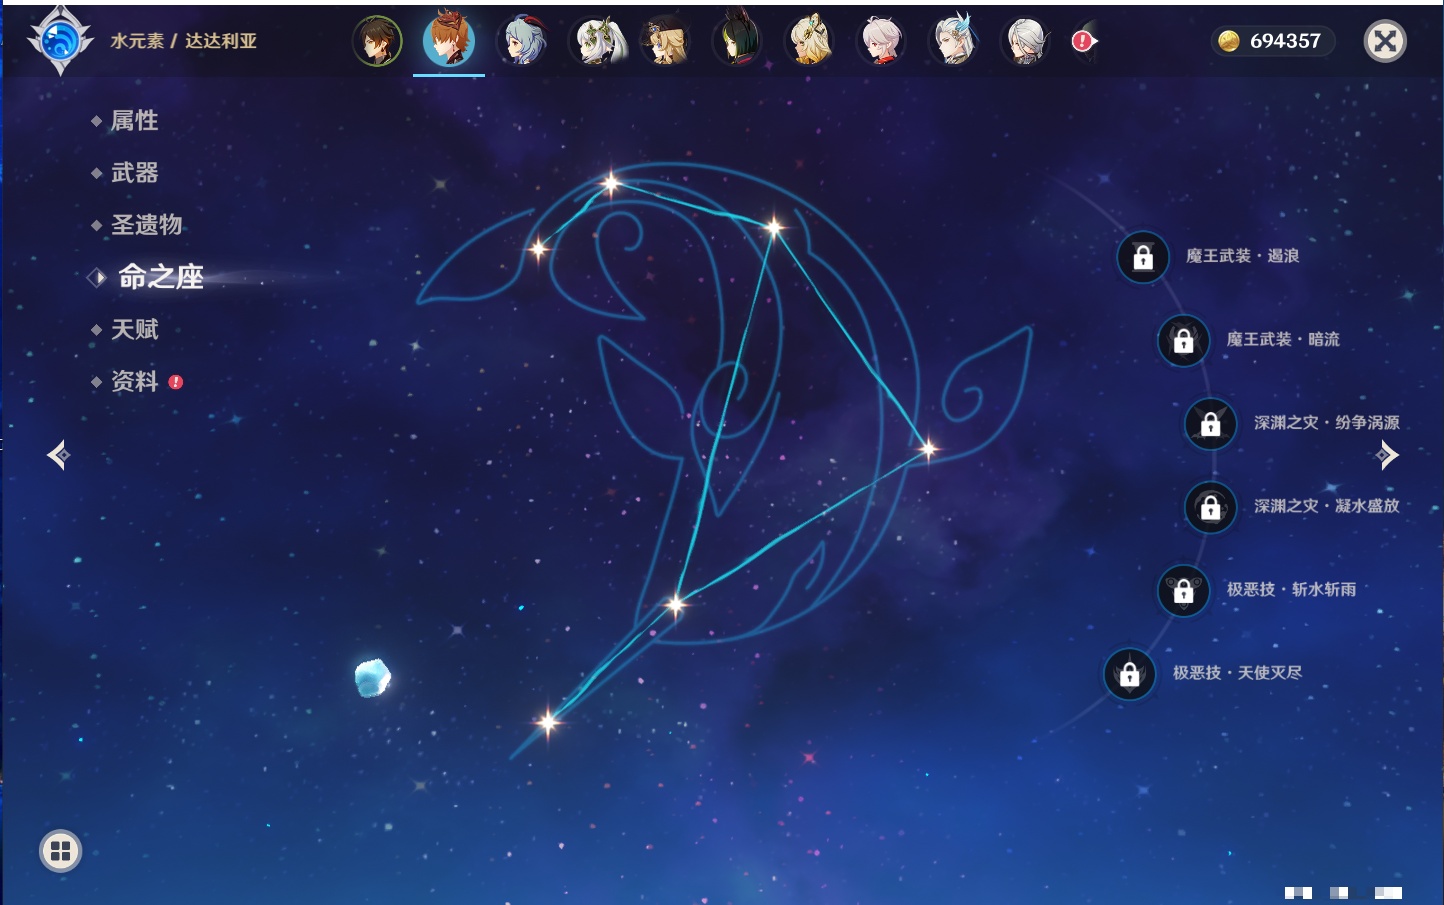Close the character screen with X button
Screen dimensions: 1444x905
[x=1385, y=41]
